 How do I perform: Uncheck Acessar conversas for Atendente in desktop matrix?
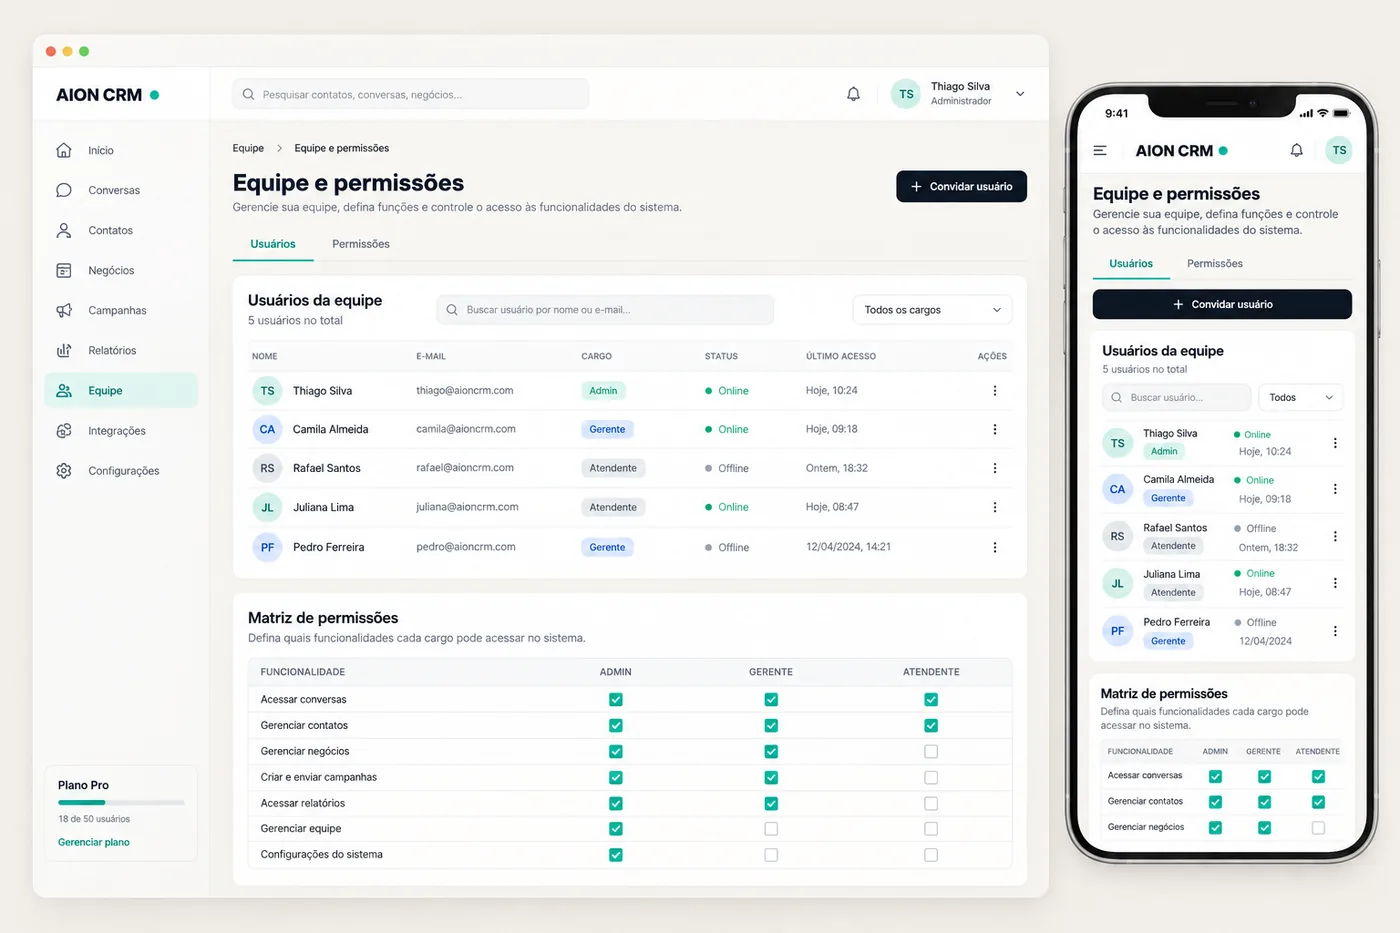931,700
